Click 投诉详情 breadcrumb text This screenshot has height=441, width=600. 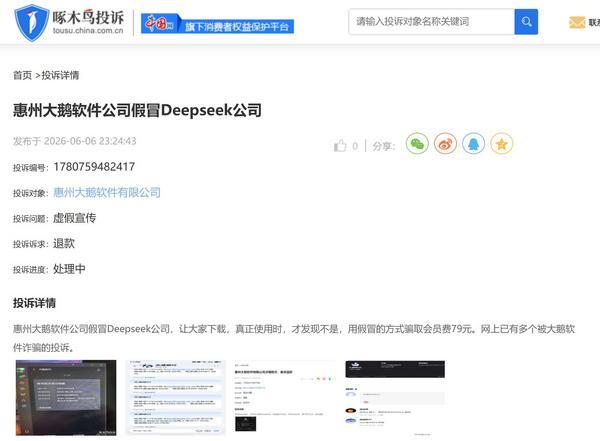coord(60,75)
